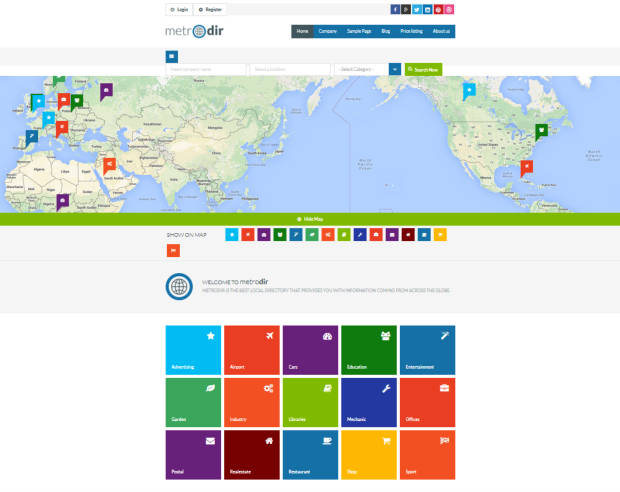Image resolution: width=620 pixels, height=492 pixels.
Task: Open the Airport category tile
Action: click(x=252, y=350)
